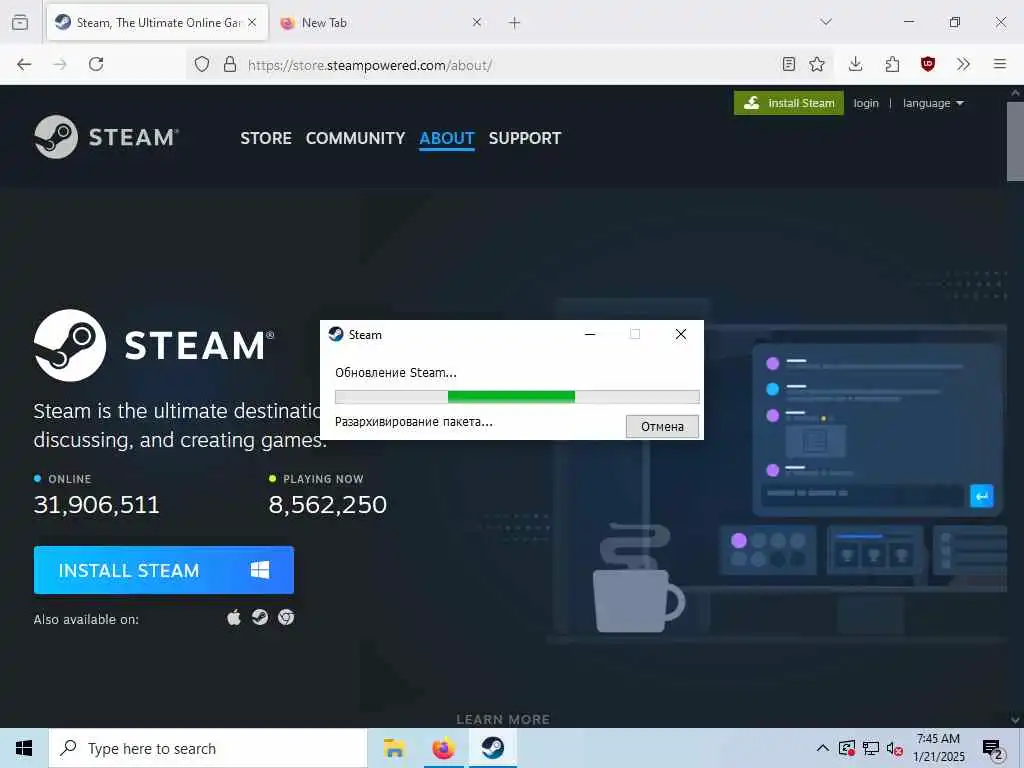1024x768 pixels.
Task: Click the Apple macOS availability icon
Action: coord(234,617)
